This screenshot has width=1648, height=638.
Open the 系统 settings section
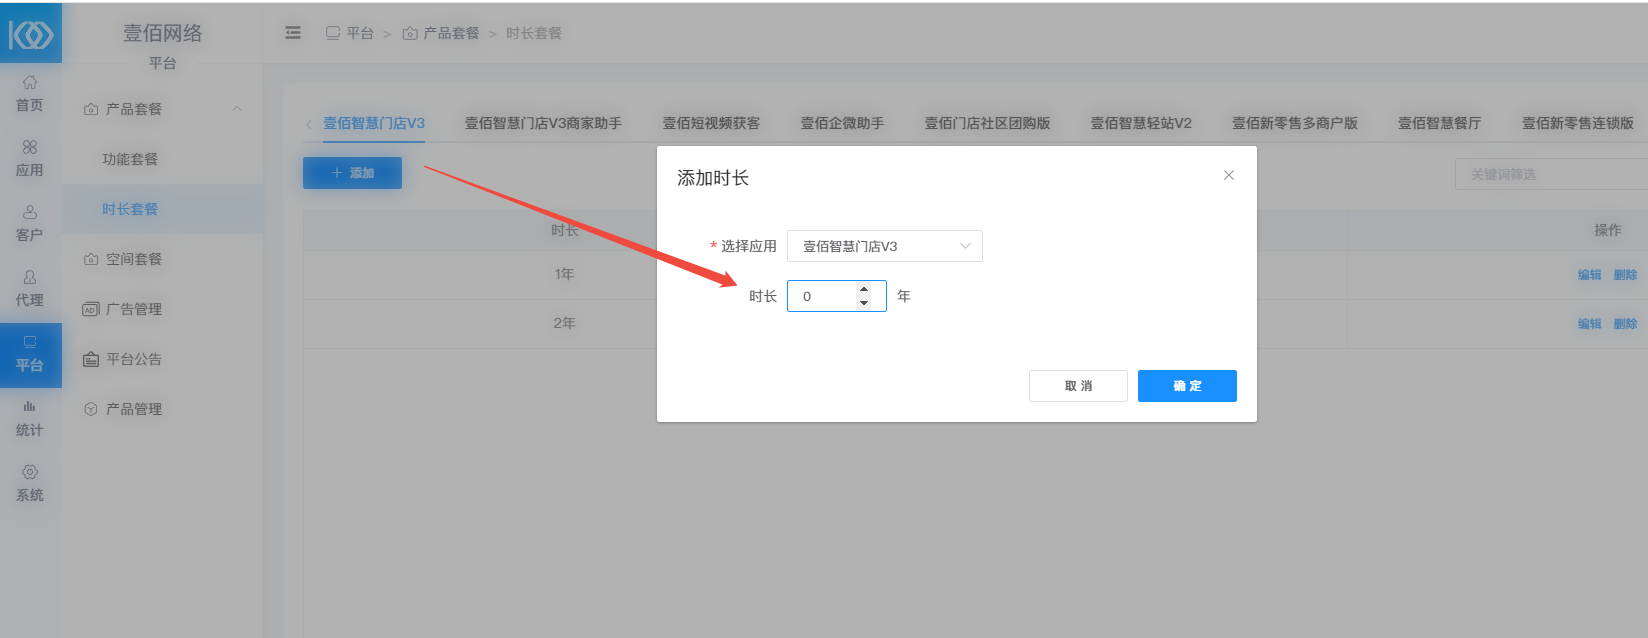[x=30, y=484]
